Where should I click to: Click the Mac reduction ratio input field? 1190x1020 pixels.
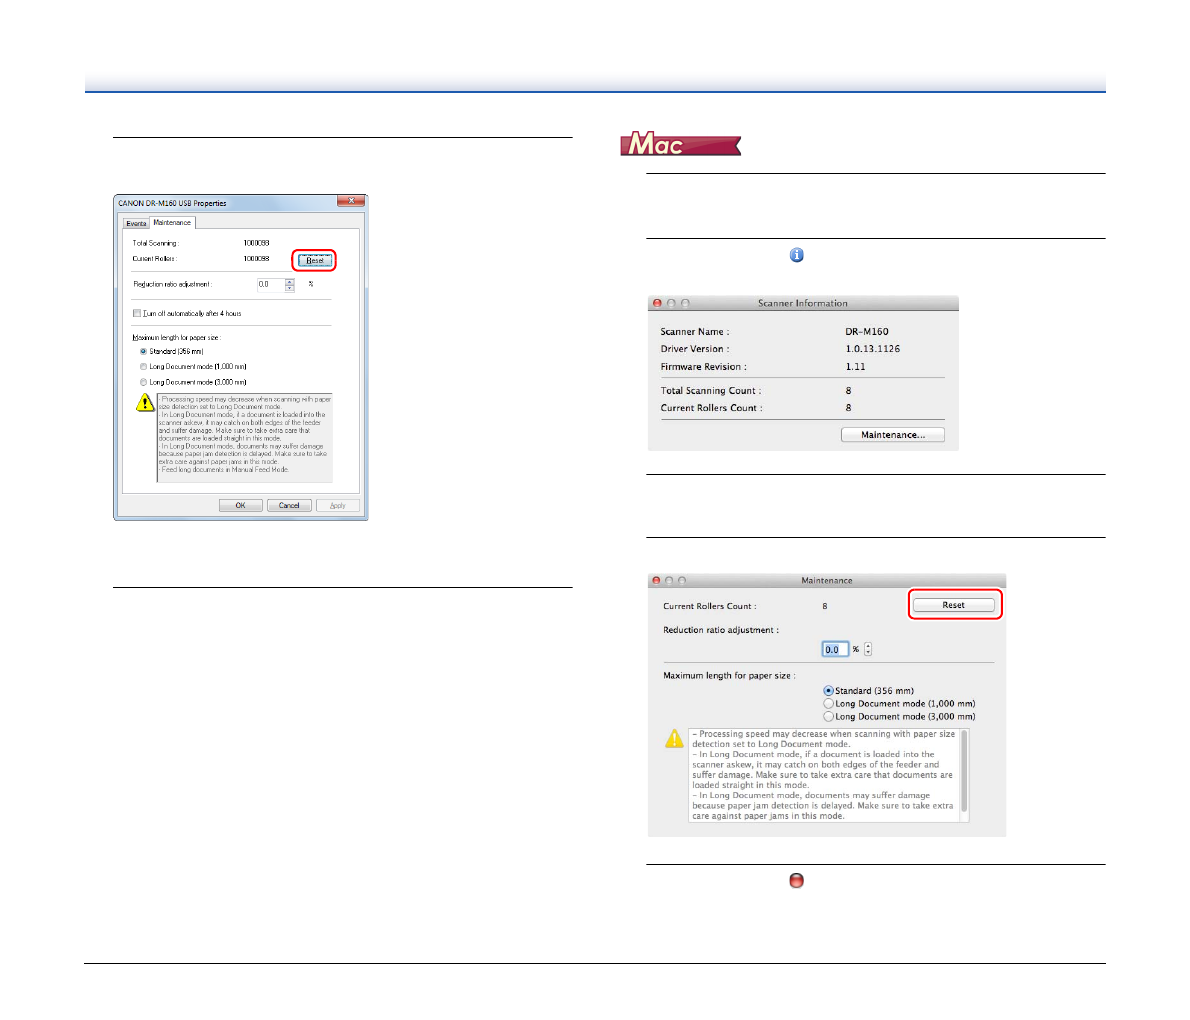(835, 649)
